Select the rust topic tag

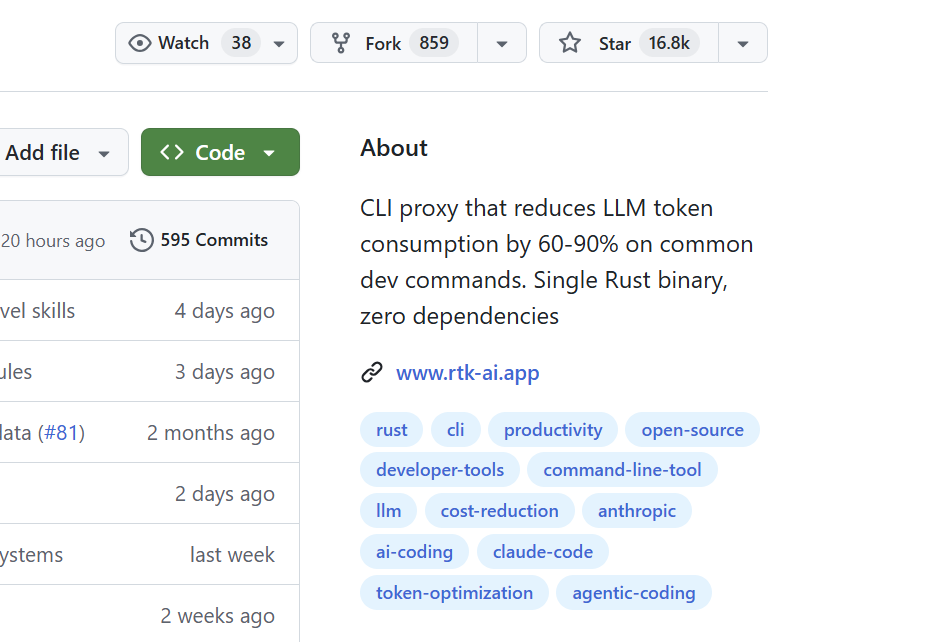point(391,430)
